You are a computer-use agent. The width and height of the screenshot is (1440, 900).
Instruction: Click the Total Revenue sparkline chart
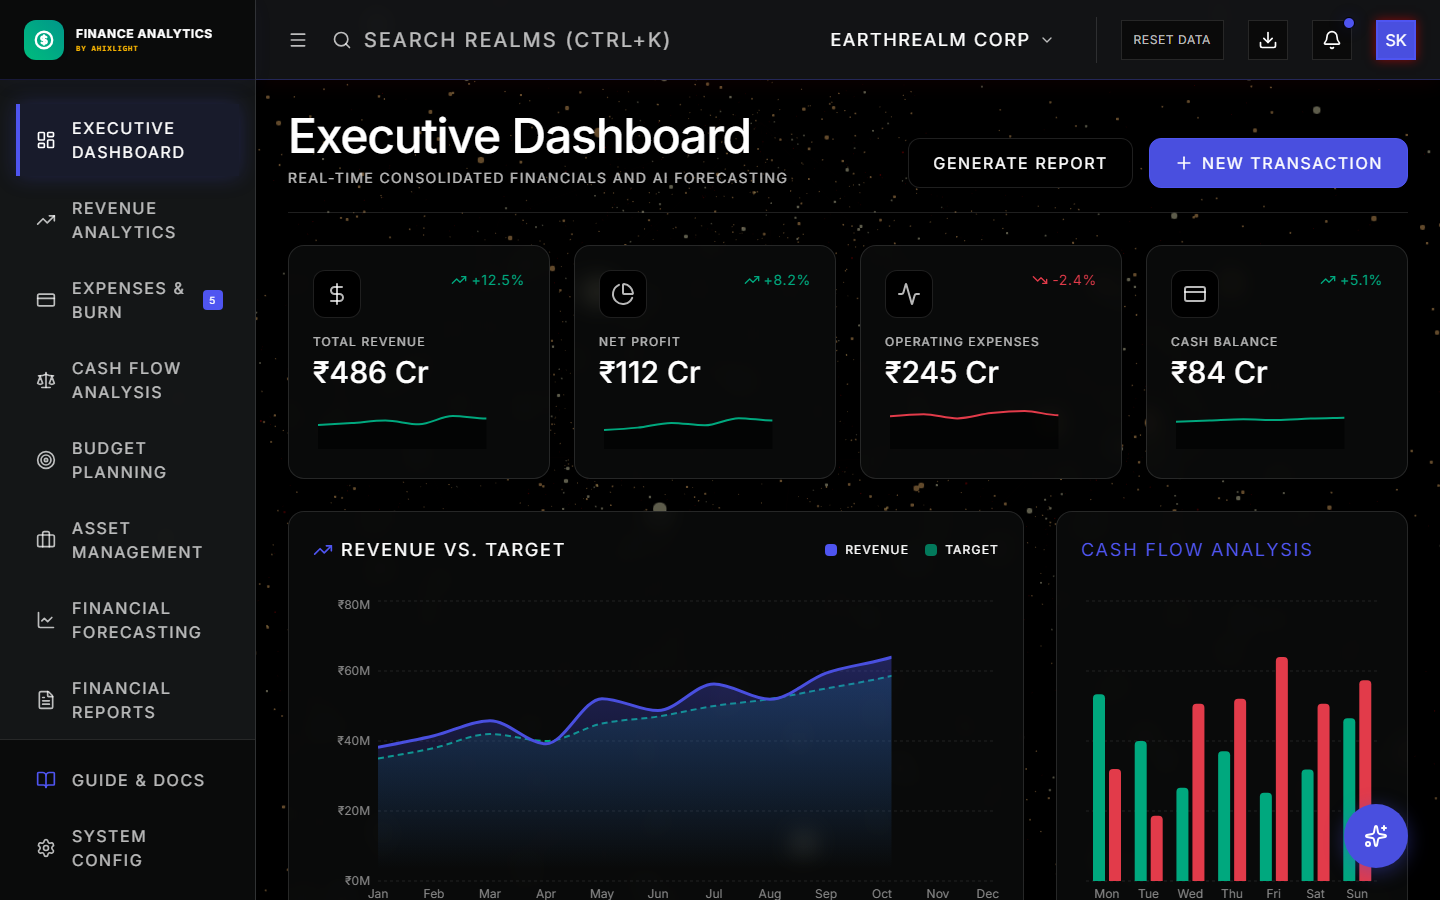coord(402,431)
